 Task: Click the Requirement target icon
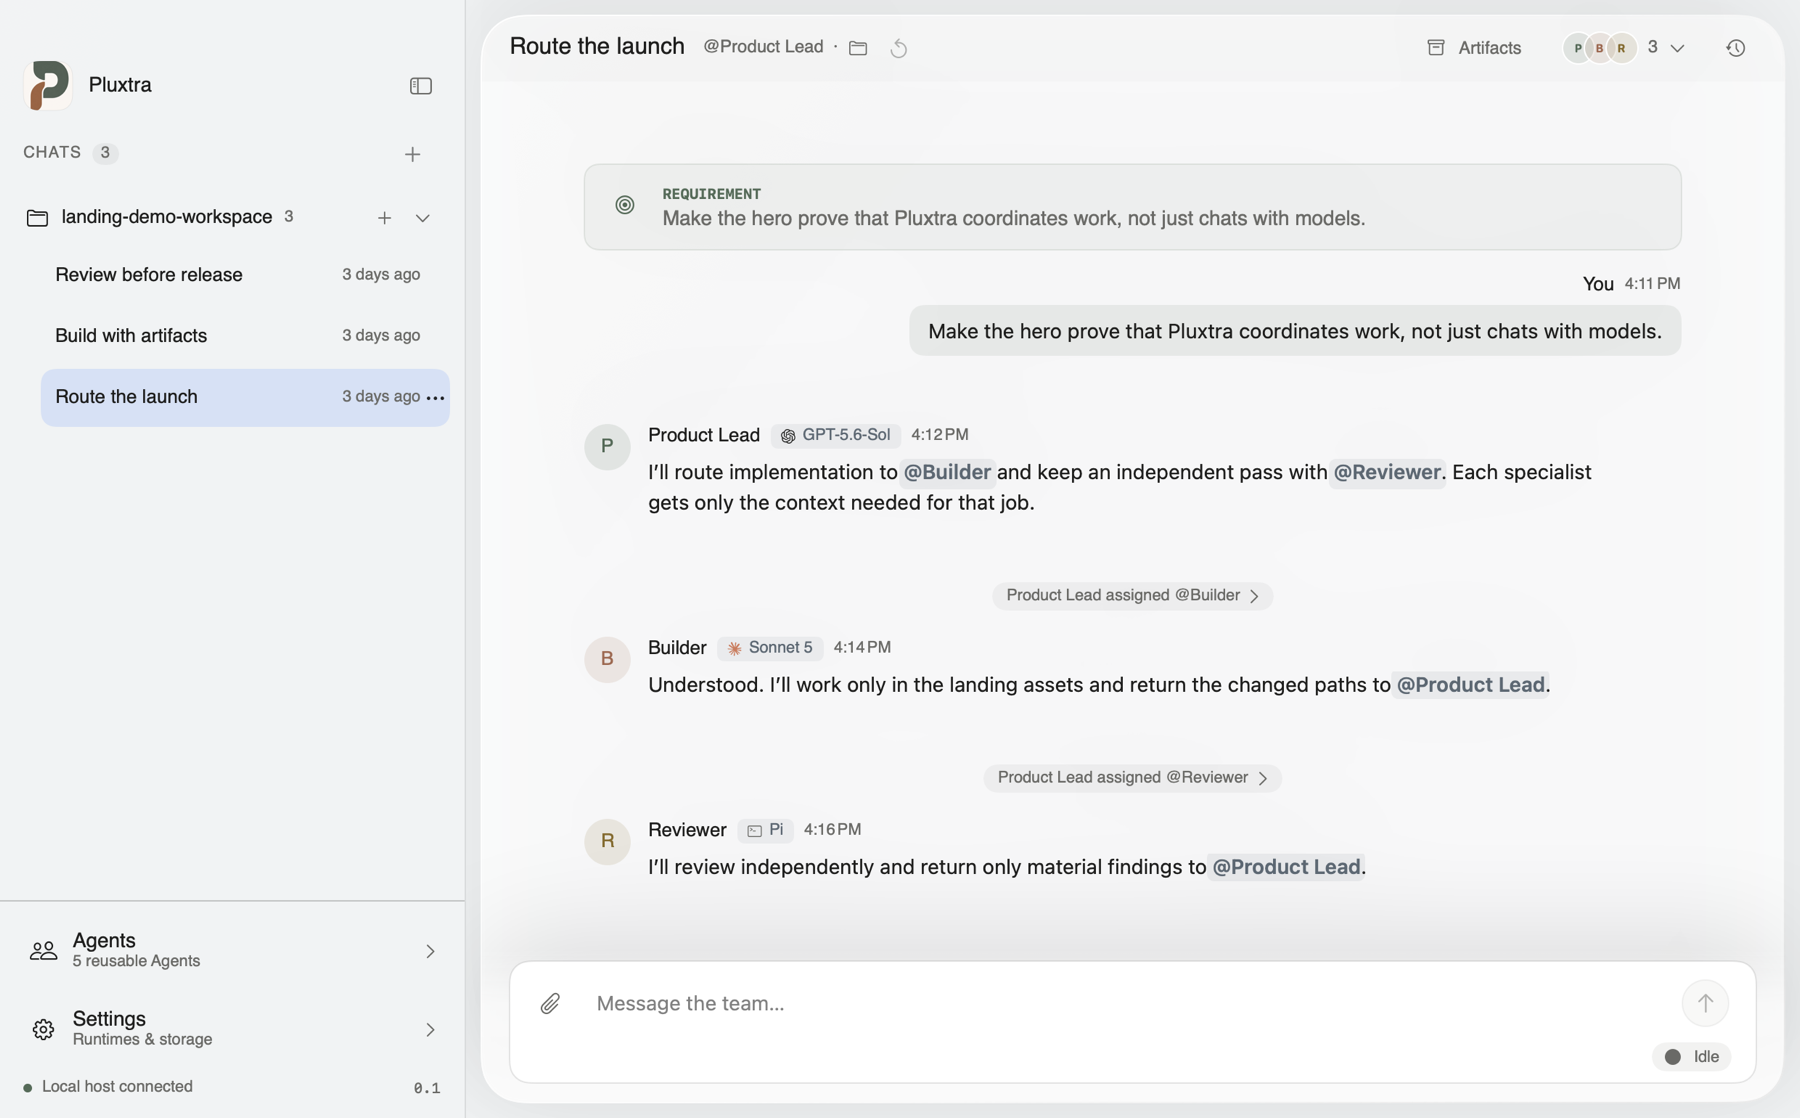click(x=625, y=205)
